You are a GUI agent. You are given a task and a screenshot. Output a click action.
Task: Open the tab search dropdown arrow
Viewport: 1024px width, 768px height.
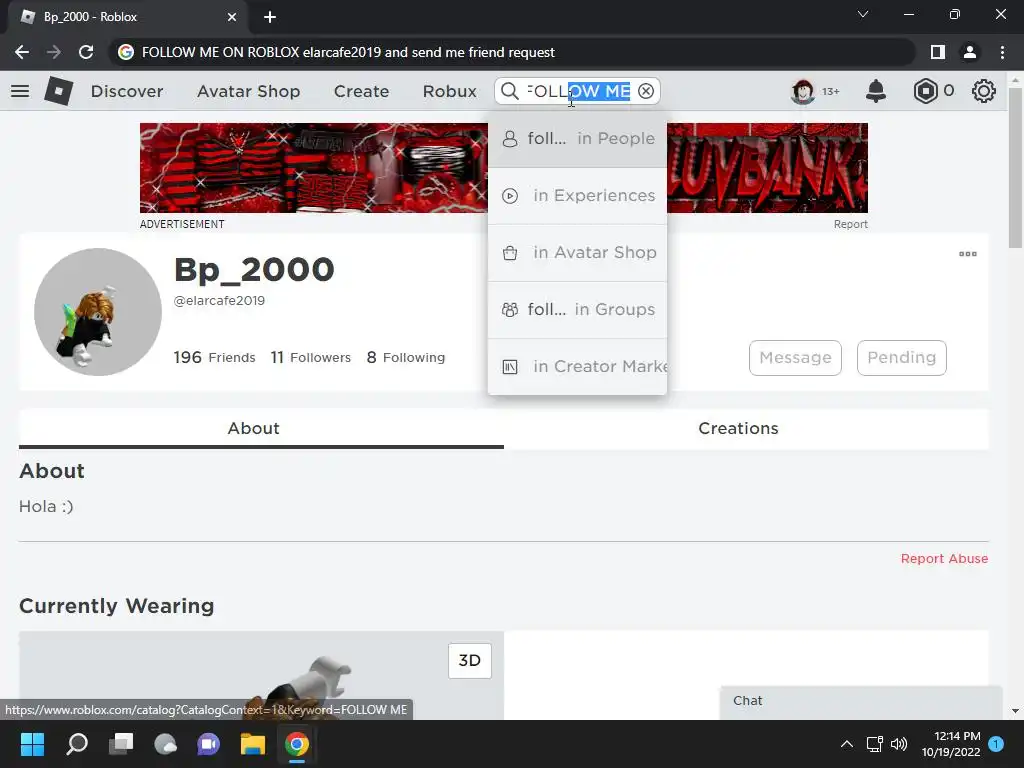click(x=863, y=14)
